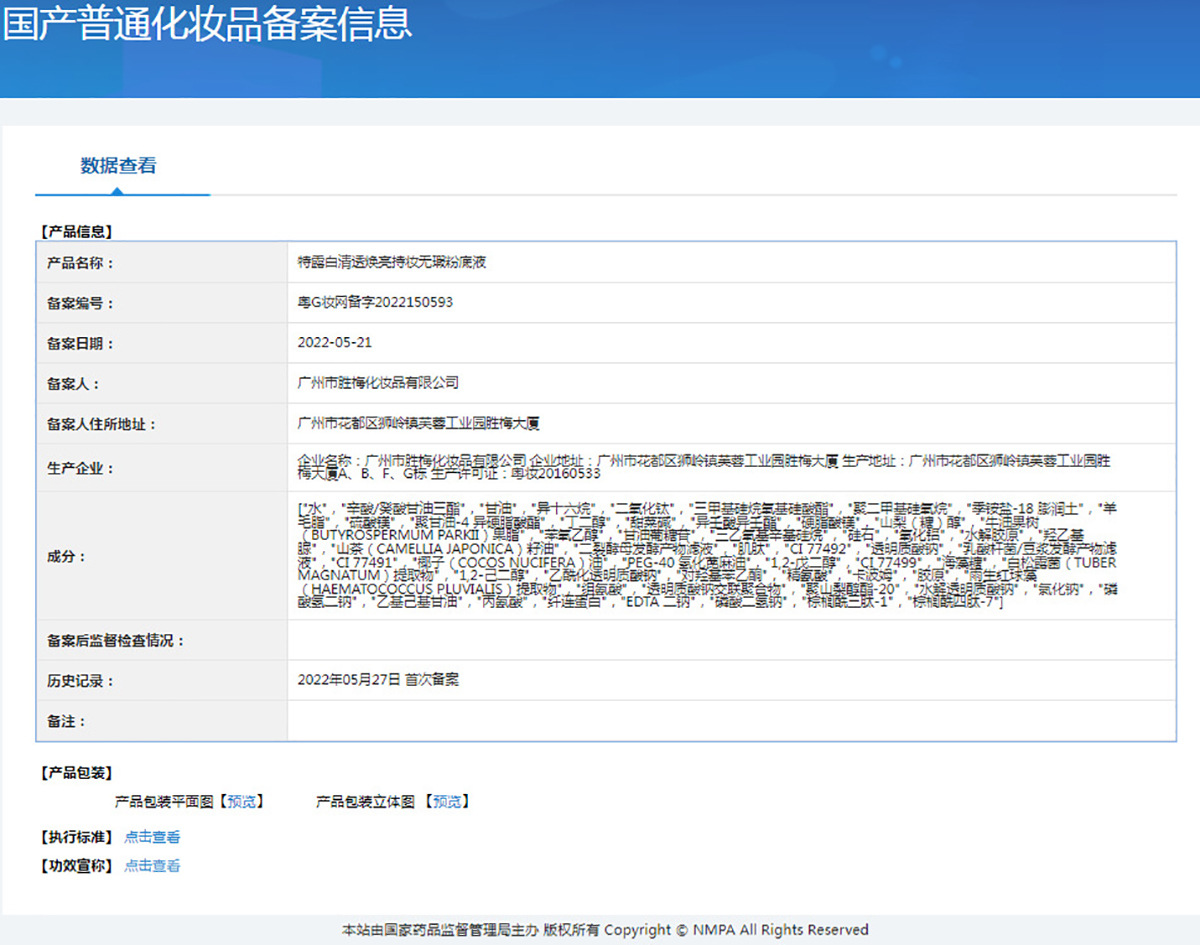Click the empty 备案后监督检查情况 value cell

click(730, 640)
